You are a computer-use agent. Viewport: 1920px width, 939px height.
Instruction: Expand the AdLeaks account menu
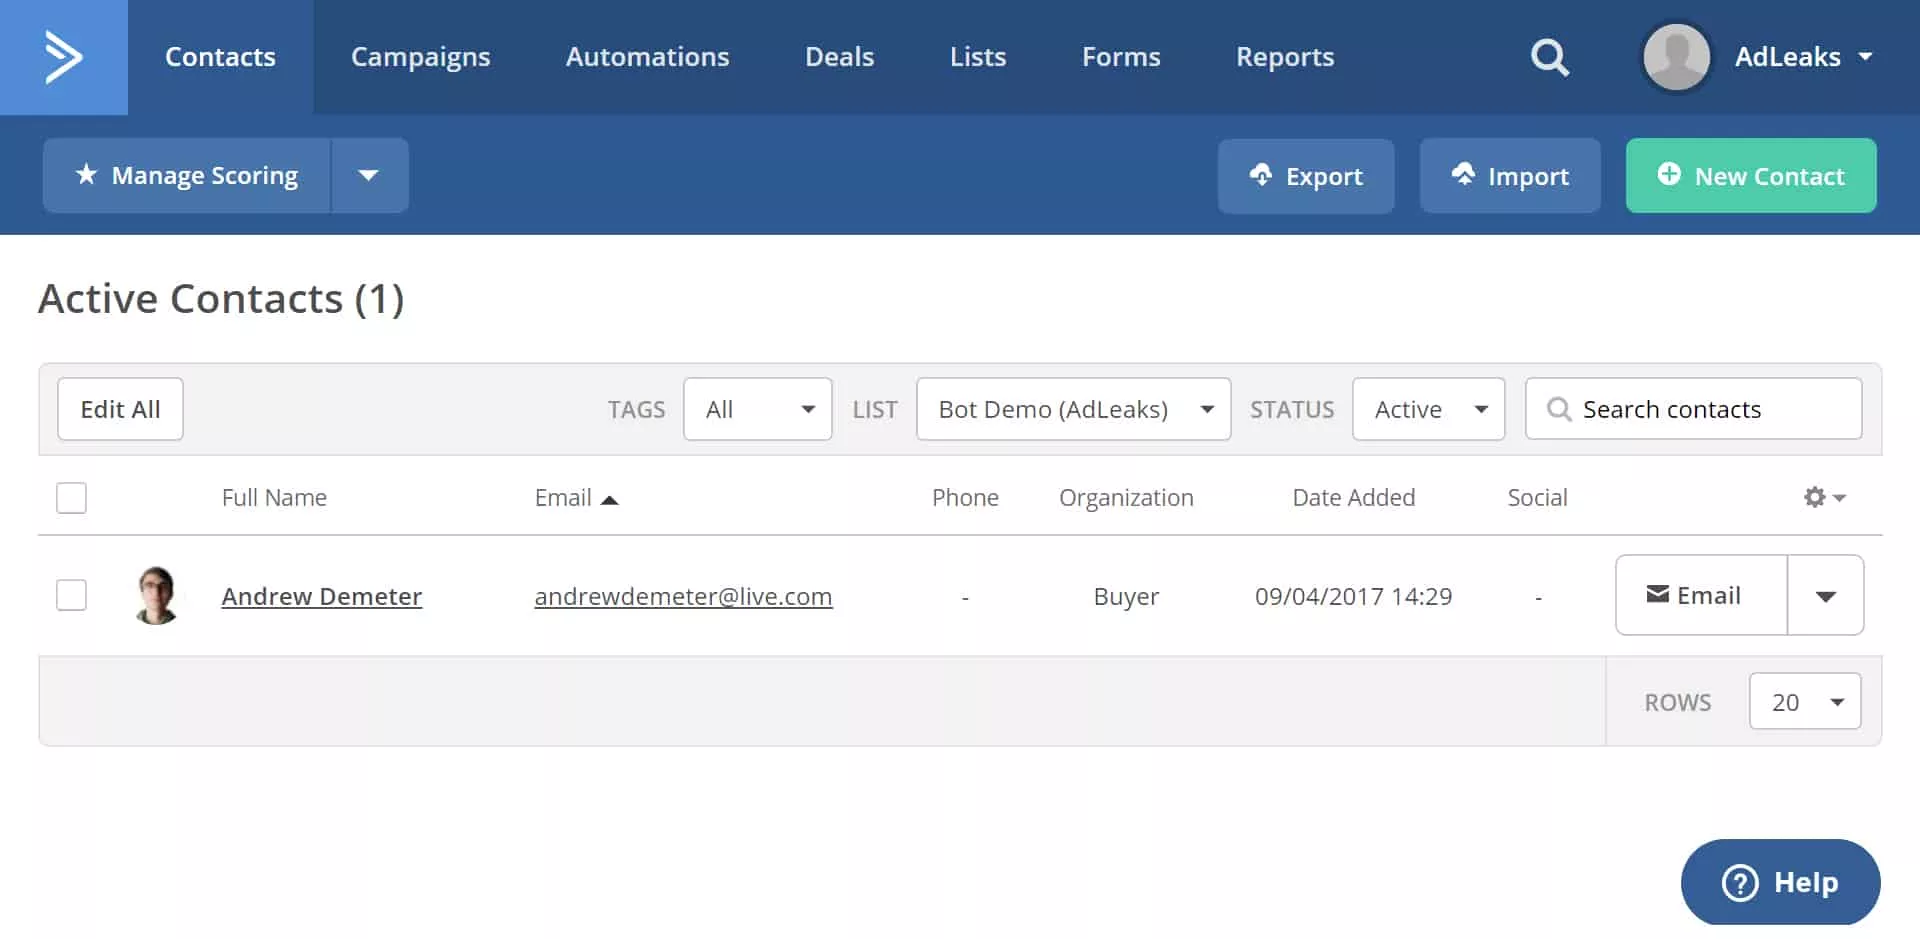tap(1803, 57)
